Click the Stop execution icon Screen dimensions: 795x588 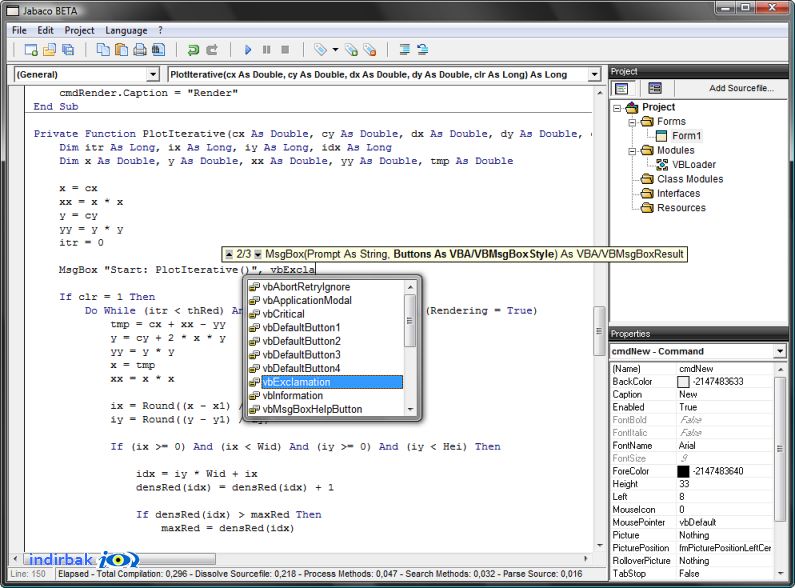point(285,50)
